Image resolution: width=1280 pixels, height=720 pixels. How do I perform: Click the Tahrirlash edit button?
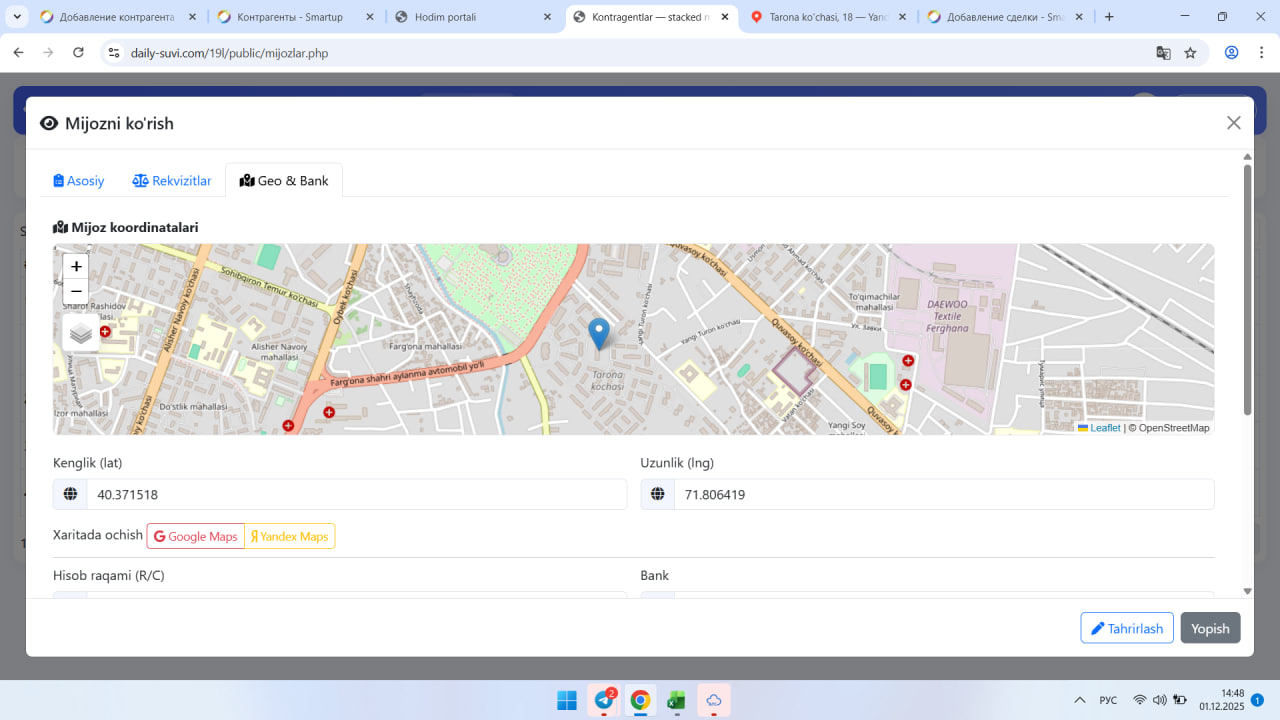coord(1126,628)
